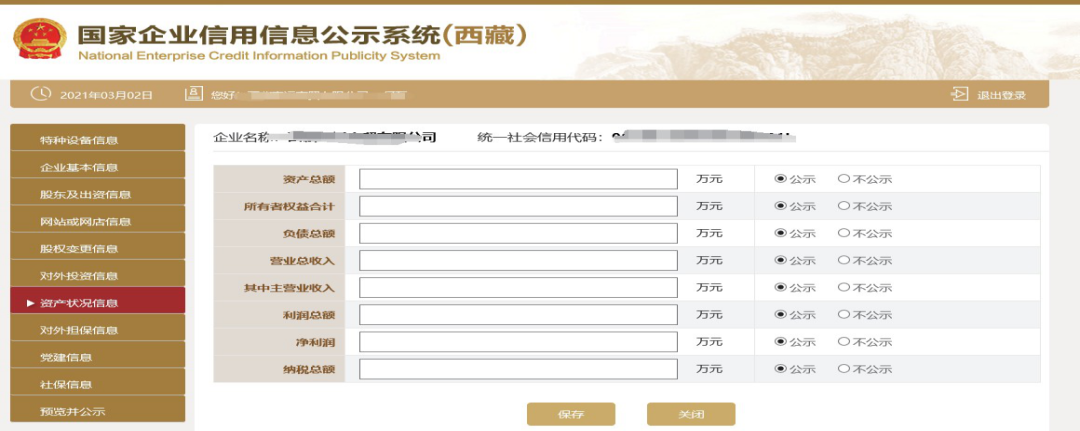Viewport: 1080px width, 431px height.
Task: Click the arrow marker beside 资产状况信息
Action: pyautogui.click(x=30, y=303)
